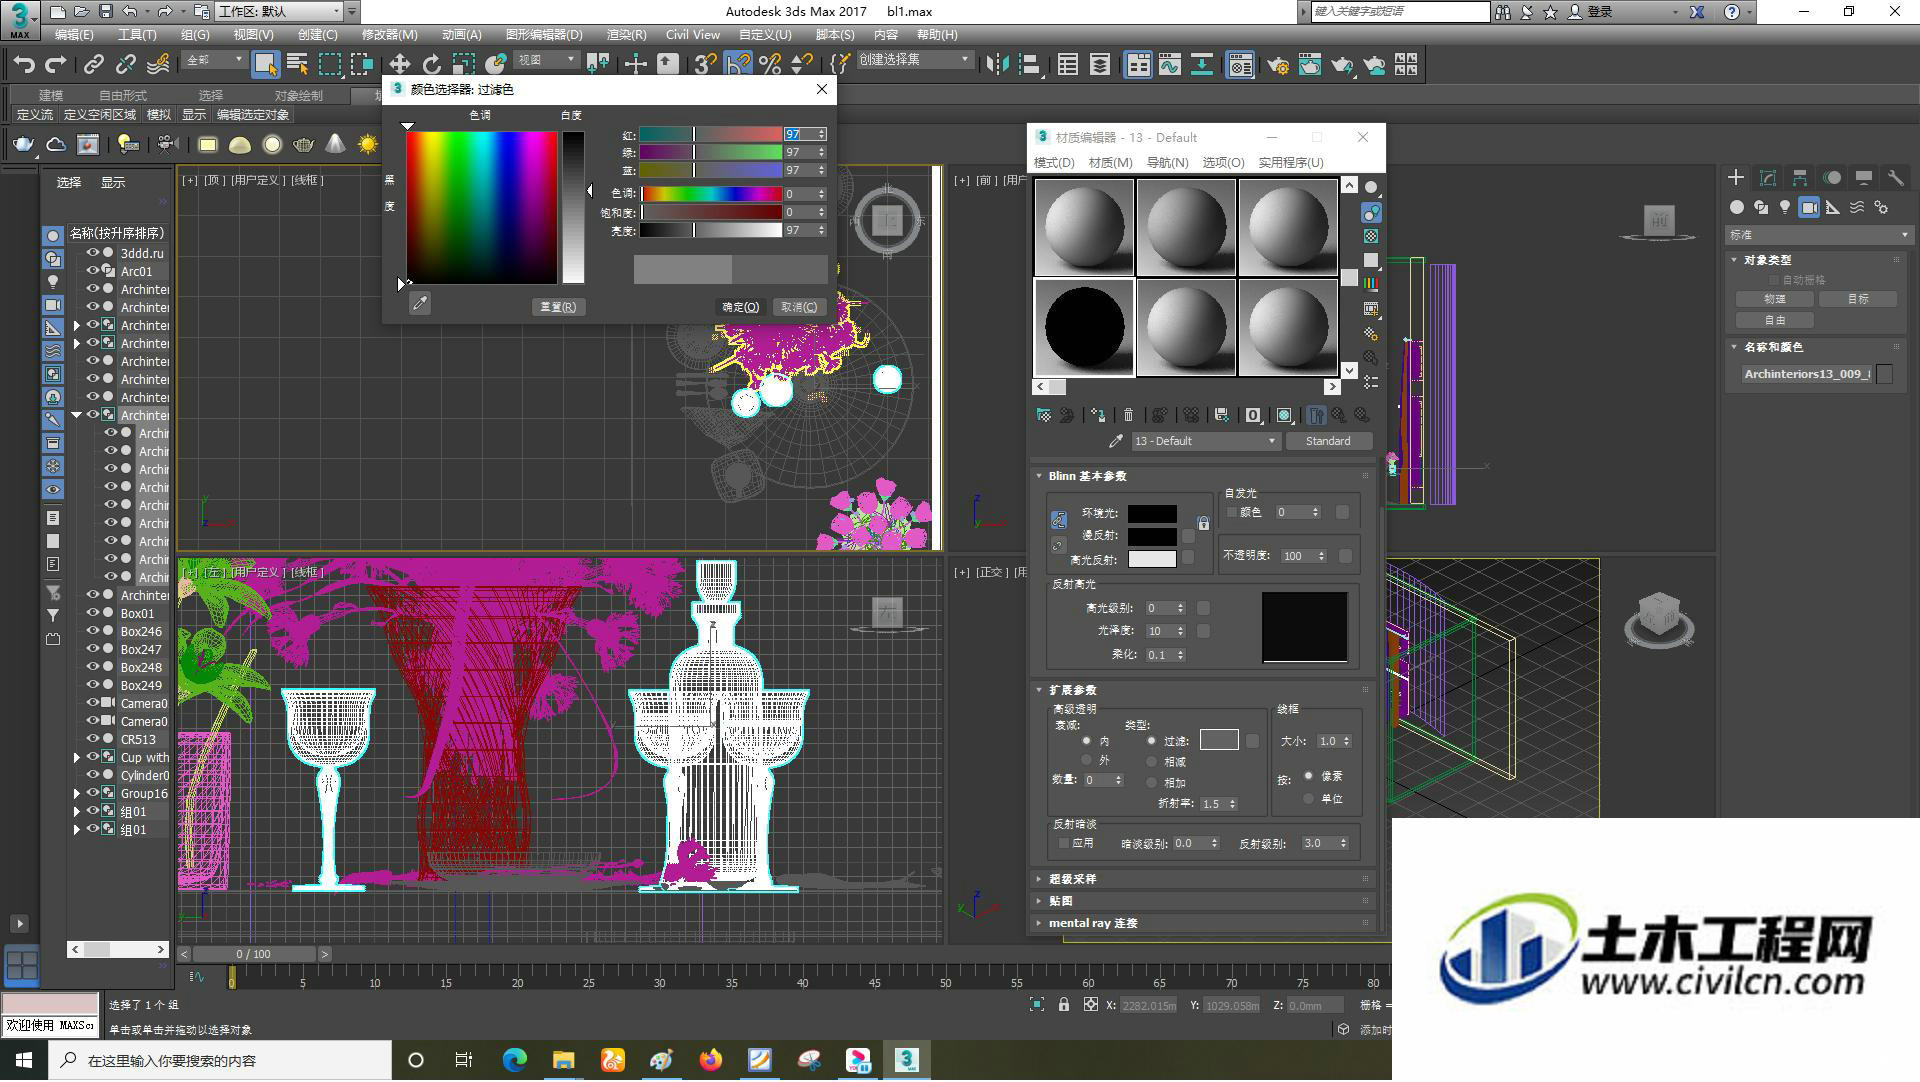Switch to 自由形式 ribbon tab
This screenshot has width=1920, height=1082.
tap(123, 95)
